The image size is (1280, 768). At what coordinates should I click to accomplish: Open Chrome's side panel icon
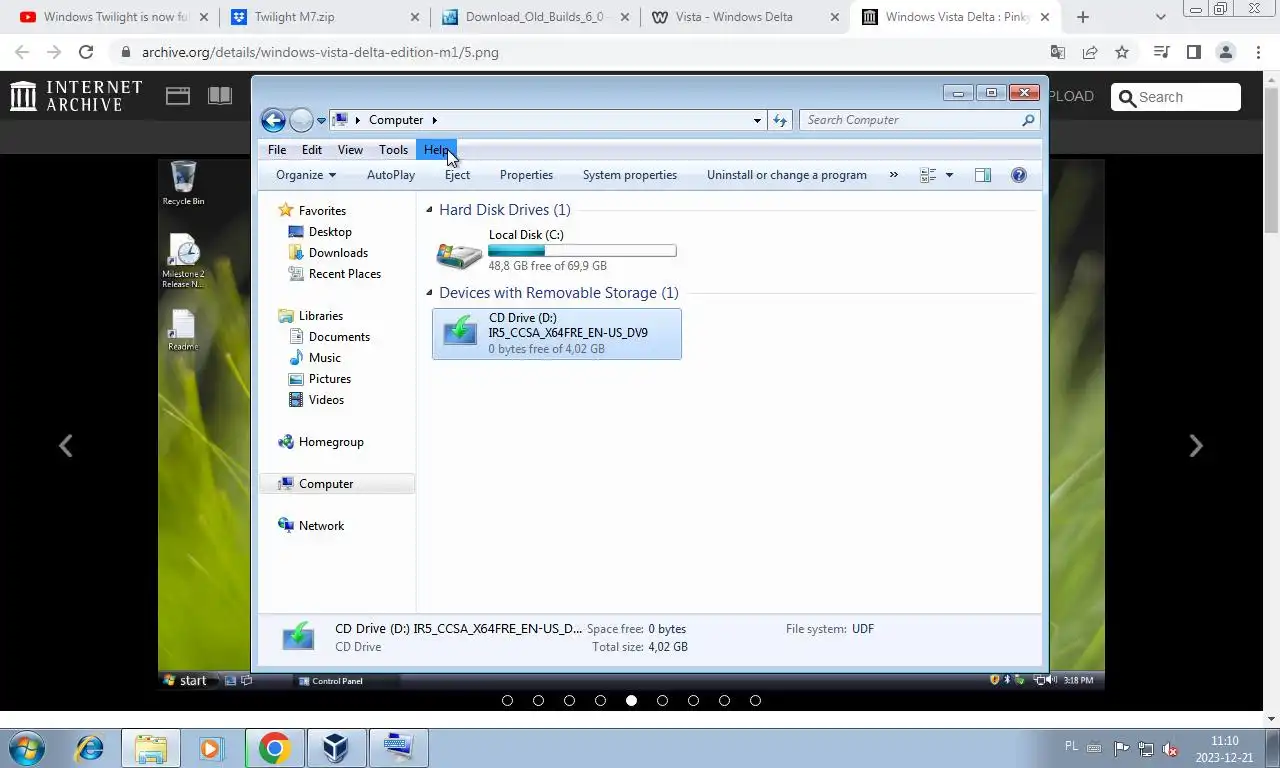[1194, 52]
